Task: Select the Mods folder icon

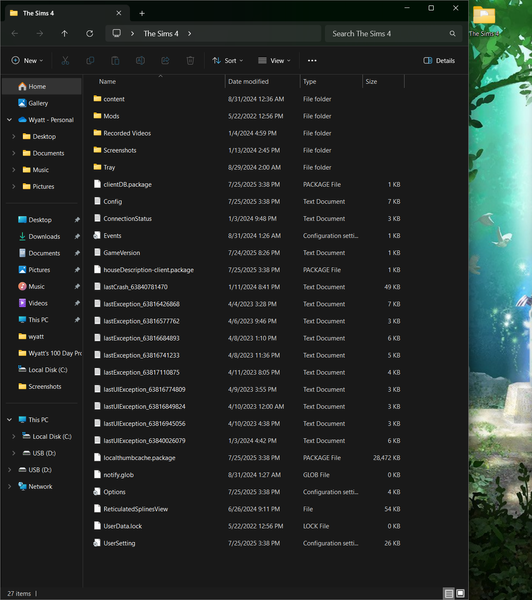Action: (x=97, y=116)
